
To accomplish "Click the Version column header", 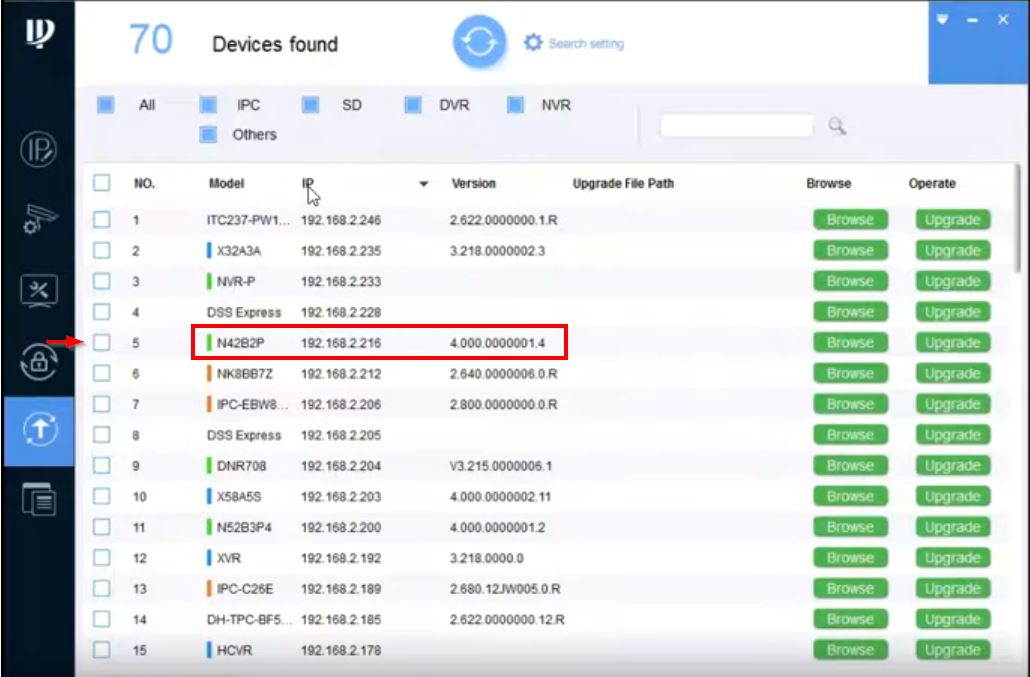I will [x=473, y=183].
